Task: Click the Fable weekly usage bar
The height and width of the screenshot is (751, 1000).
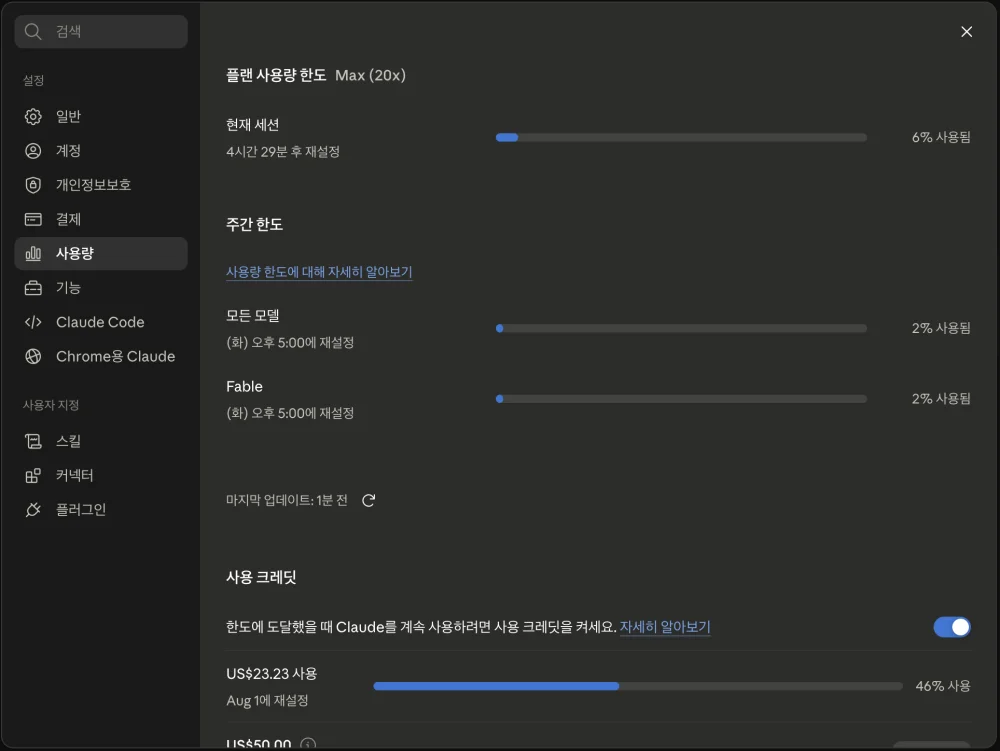Action: tap(681, 399)
